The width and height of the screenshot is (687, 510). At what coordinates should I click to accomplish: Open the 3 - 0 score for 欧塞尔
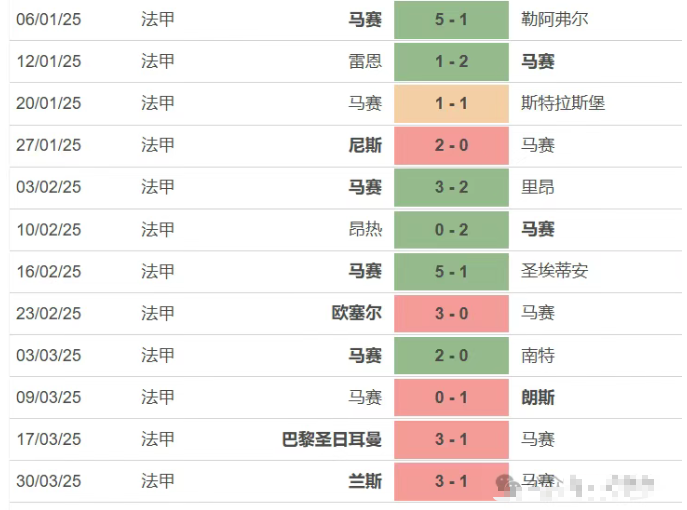[x=451, y=313]
